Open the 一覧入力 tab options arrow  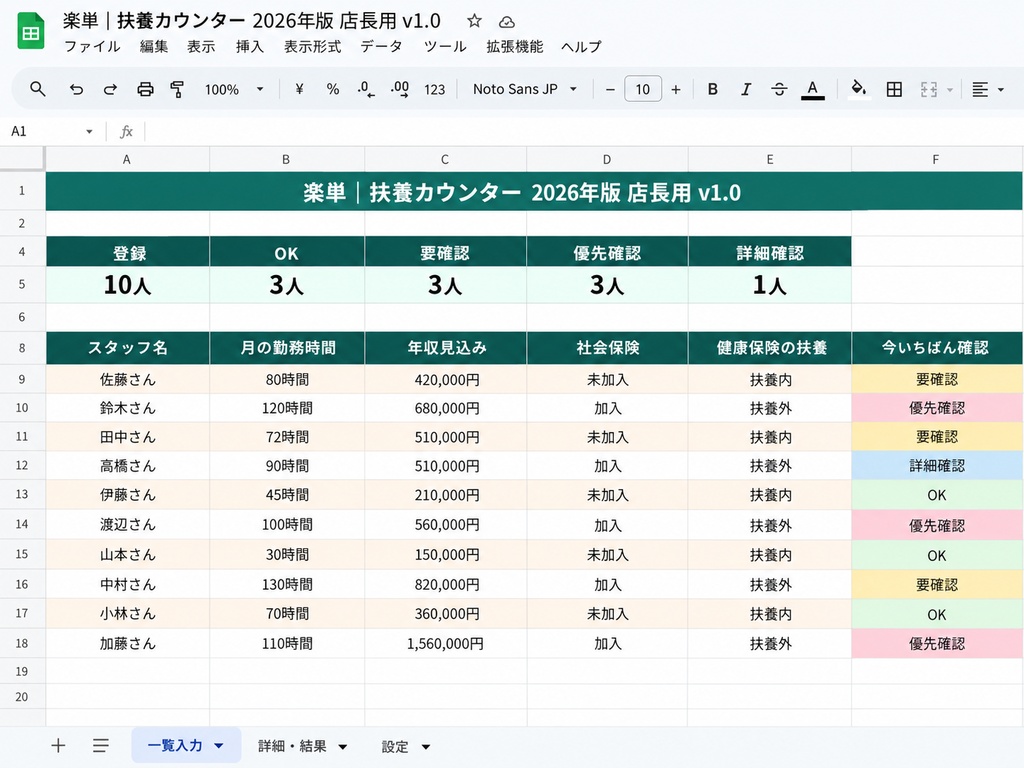click(219, 746)
